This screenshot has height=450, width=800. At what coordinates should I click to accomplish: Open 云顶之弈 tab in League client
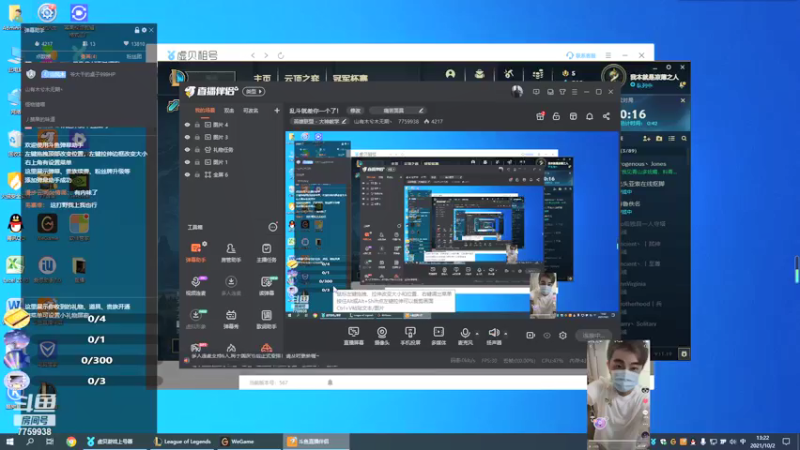302,78
